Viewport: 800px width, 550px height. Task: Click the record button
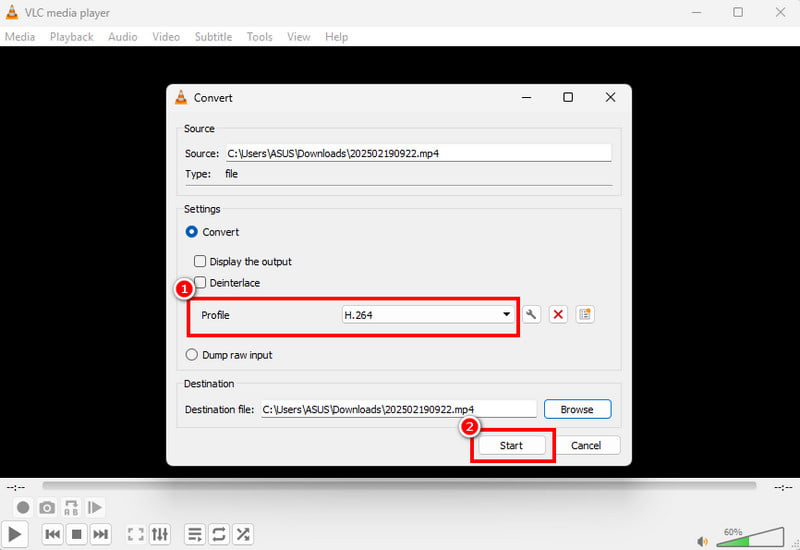[23, 507]
